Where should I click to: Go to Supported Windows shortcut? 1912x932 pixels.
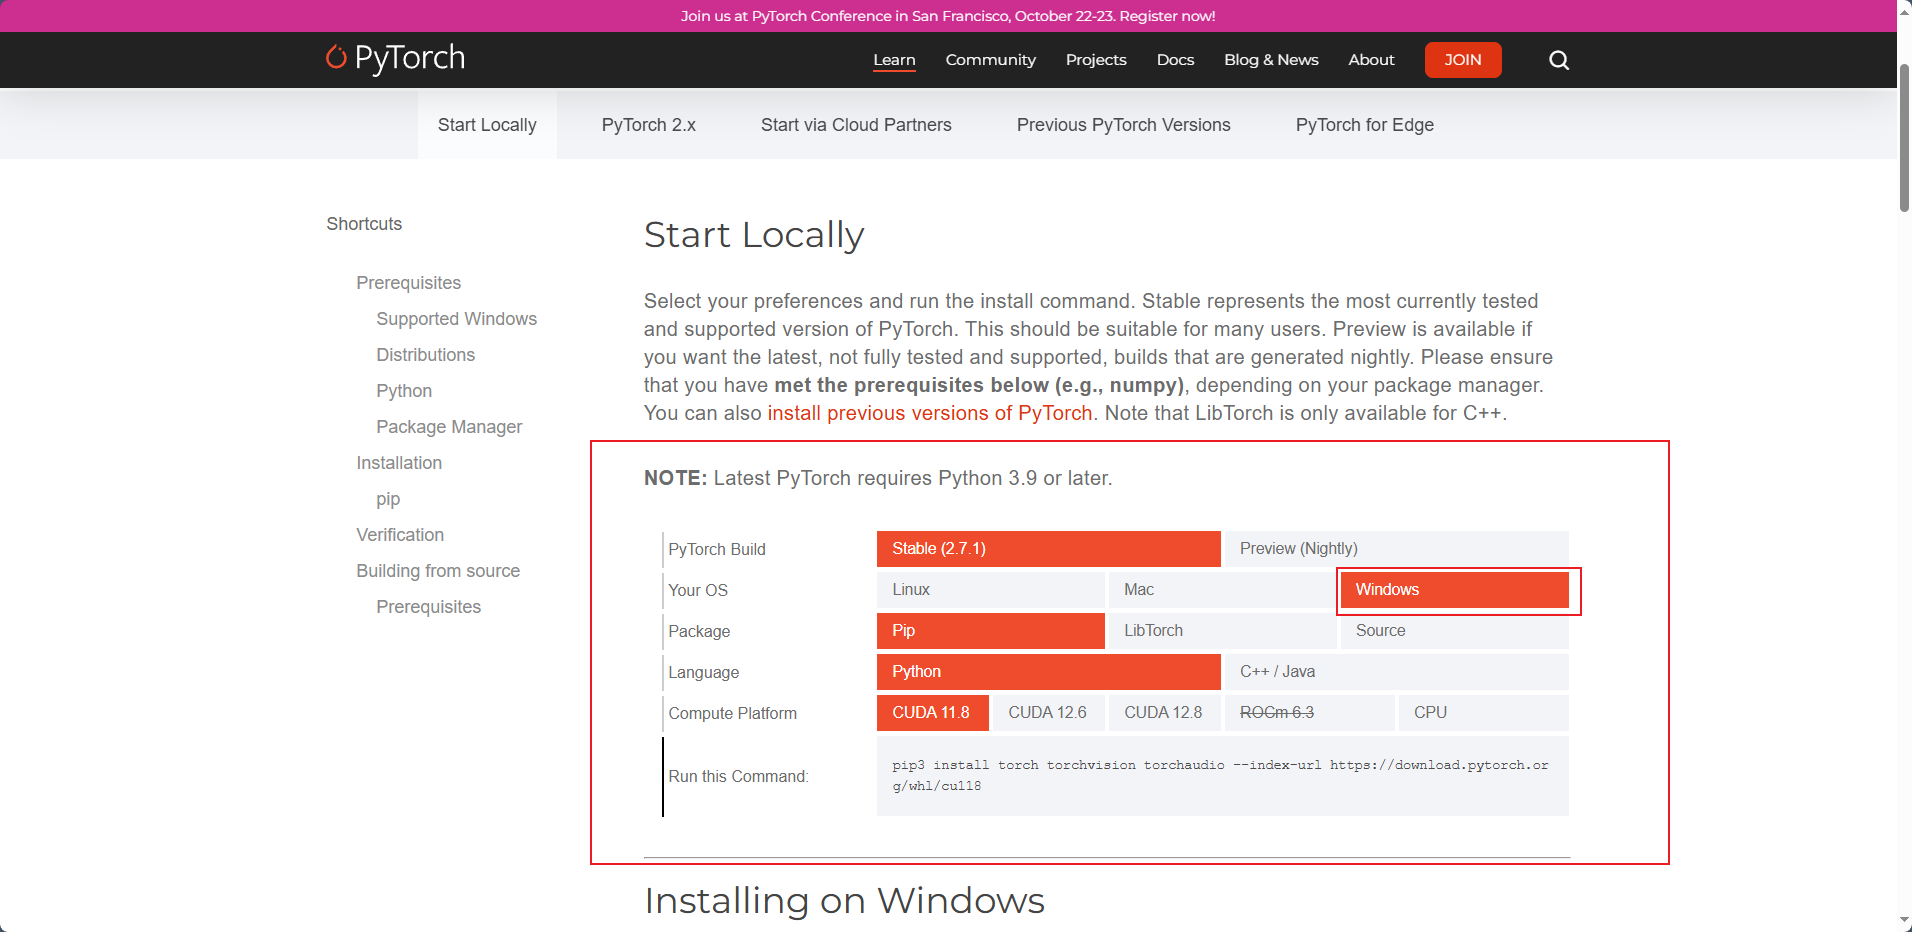[456, 319]
